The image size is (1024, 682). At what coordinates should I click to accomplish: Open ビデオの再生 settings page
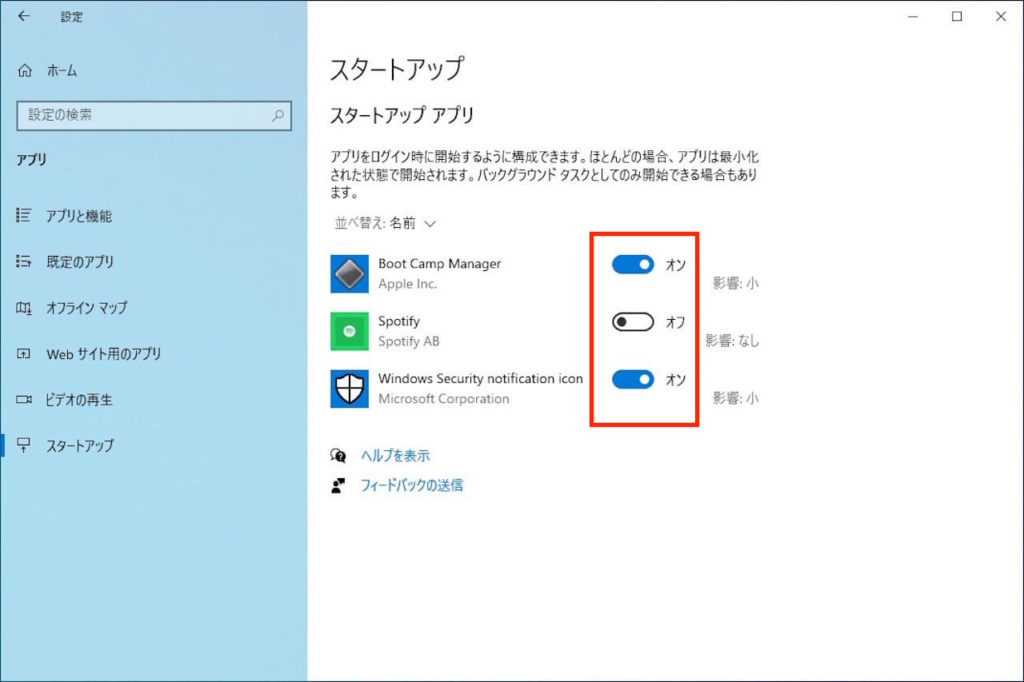pos(78,400)
